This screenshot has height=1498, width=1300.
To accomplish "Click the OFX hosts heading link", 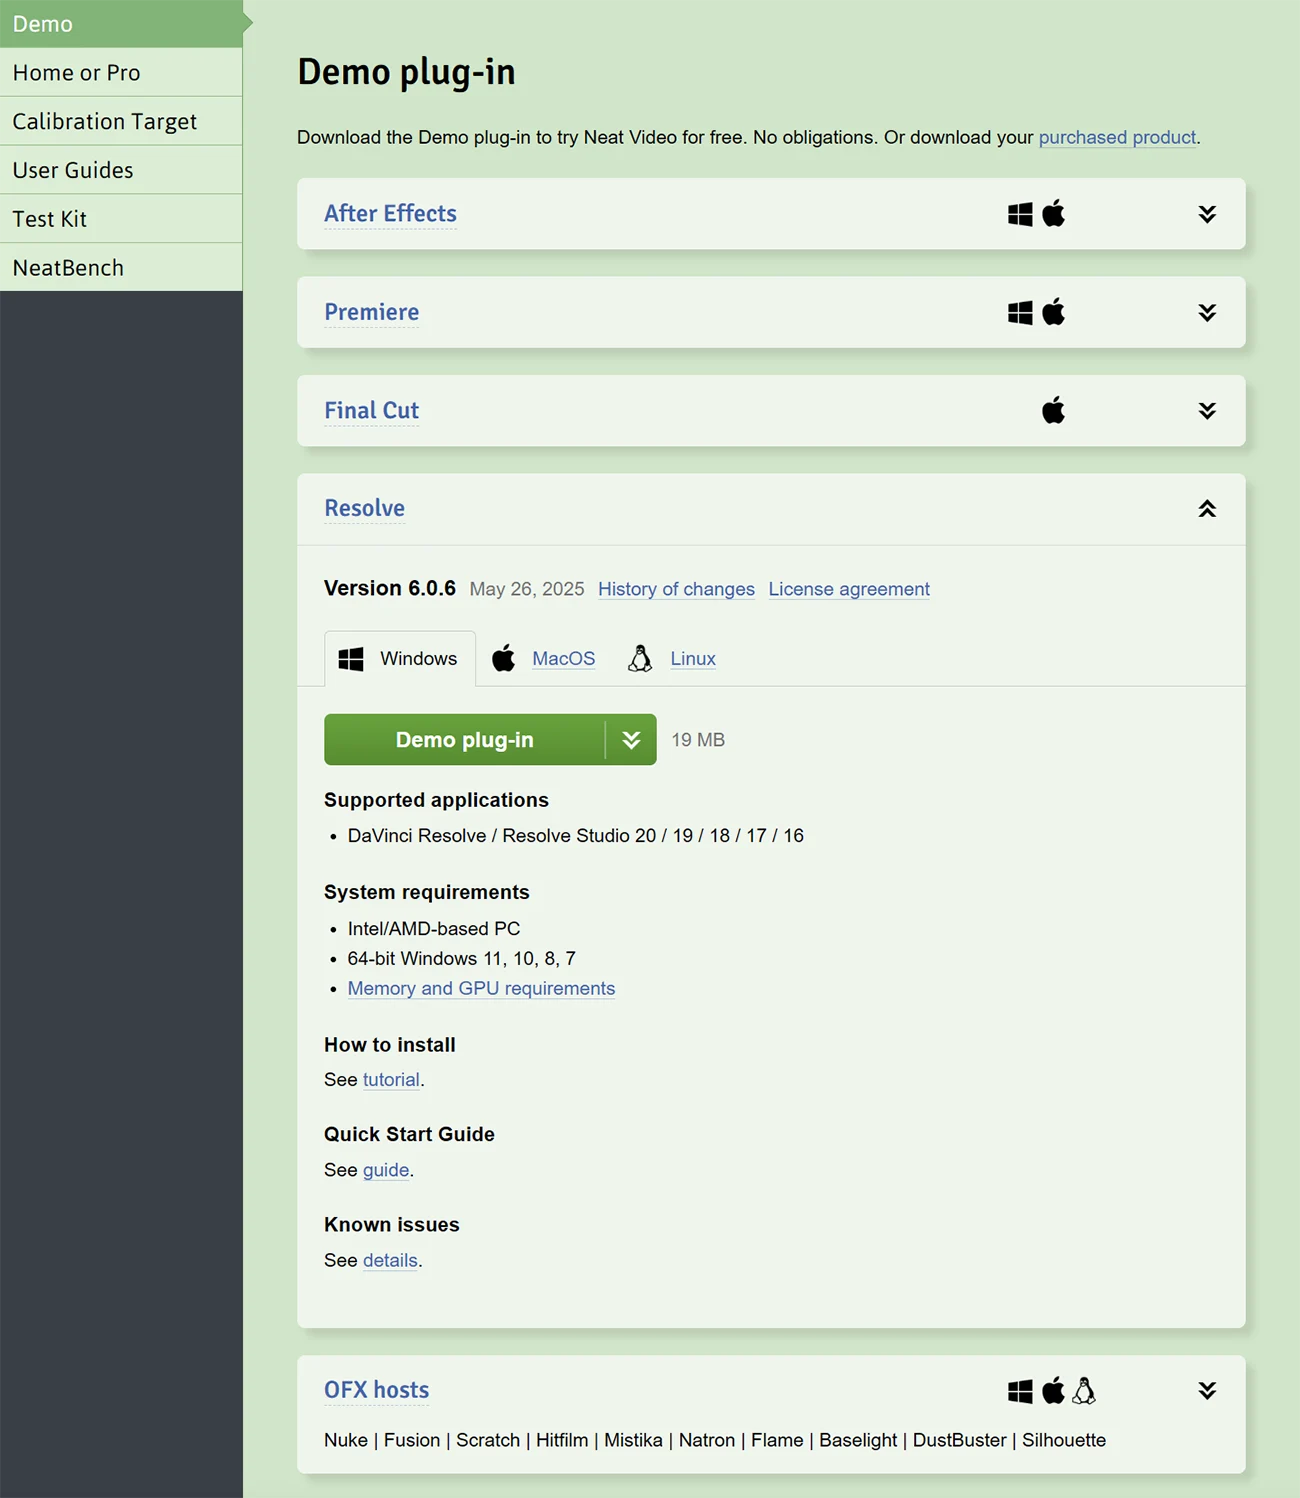I will [x=376, y=1390].
